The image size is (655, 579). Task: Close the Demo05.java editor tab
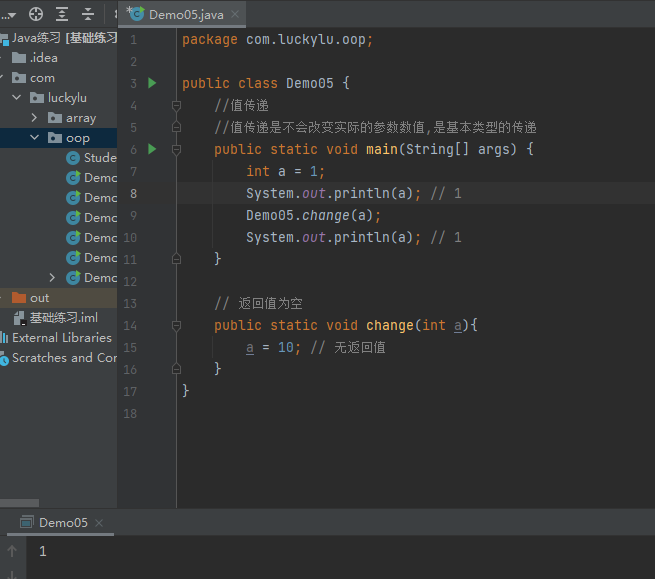pyautogui.click(x=235, y=15)
